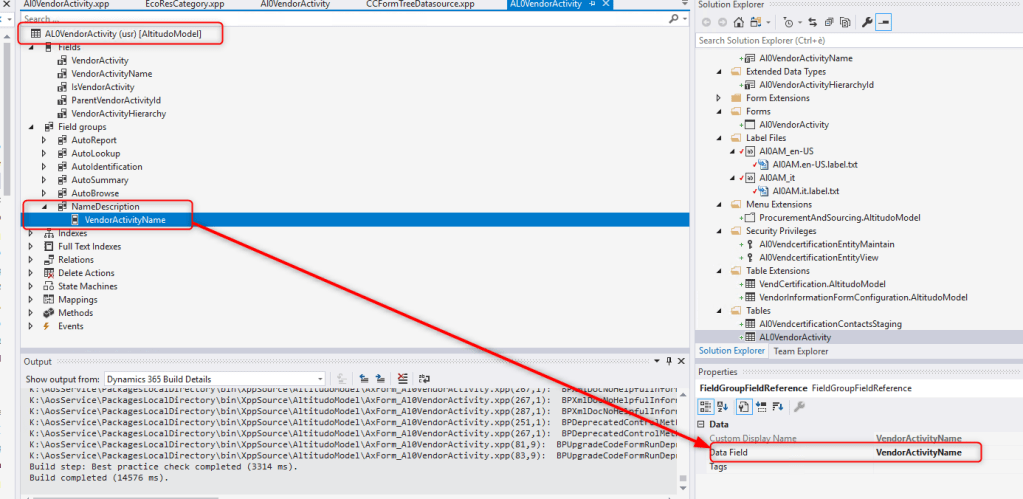Viewport: 1023px width, 499px height.
Task: Click the Show All Files icon
Action: [846, 22]
